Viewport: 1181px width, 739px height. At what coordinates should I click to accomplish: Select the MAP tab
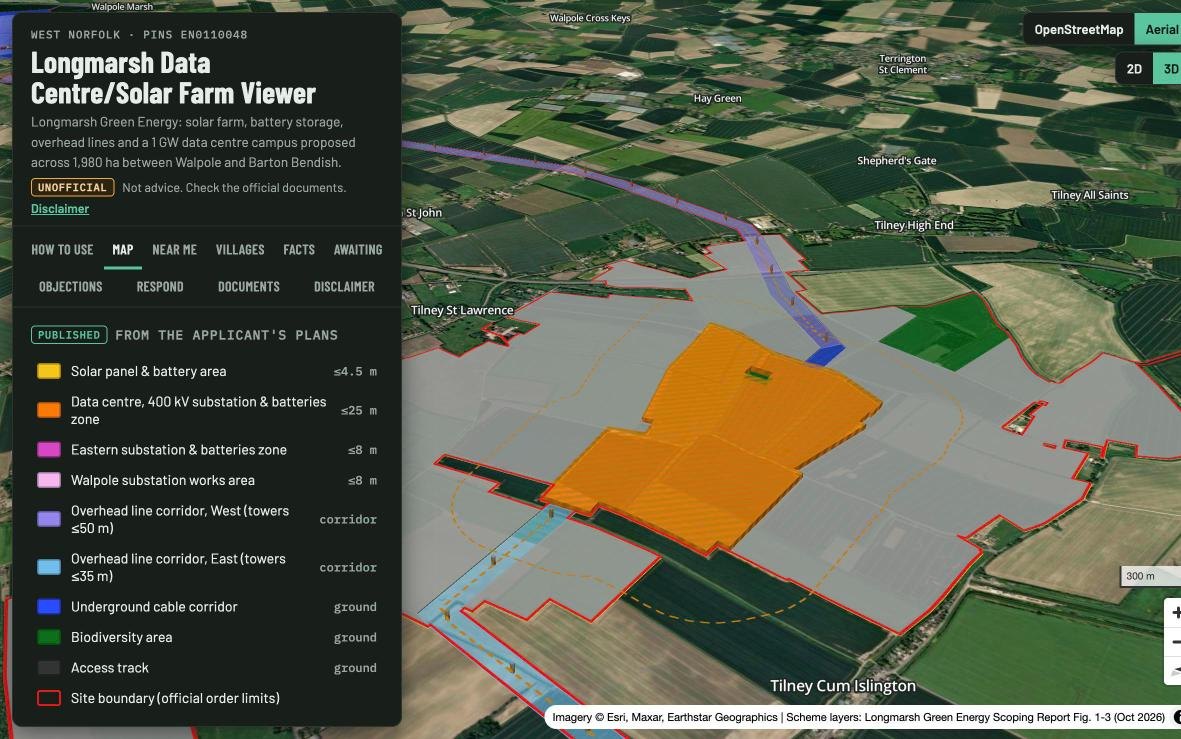(x=123, y=250)
